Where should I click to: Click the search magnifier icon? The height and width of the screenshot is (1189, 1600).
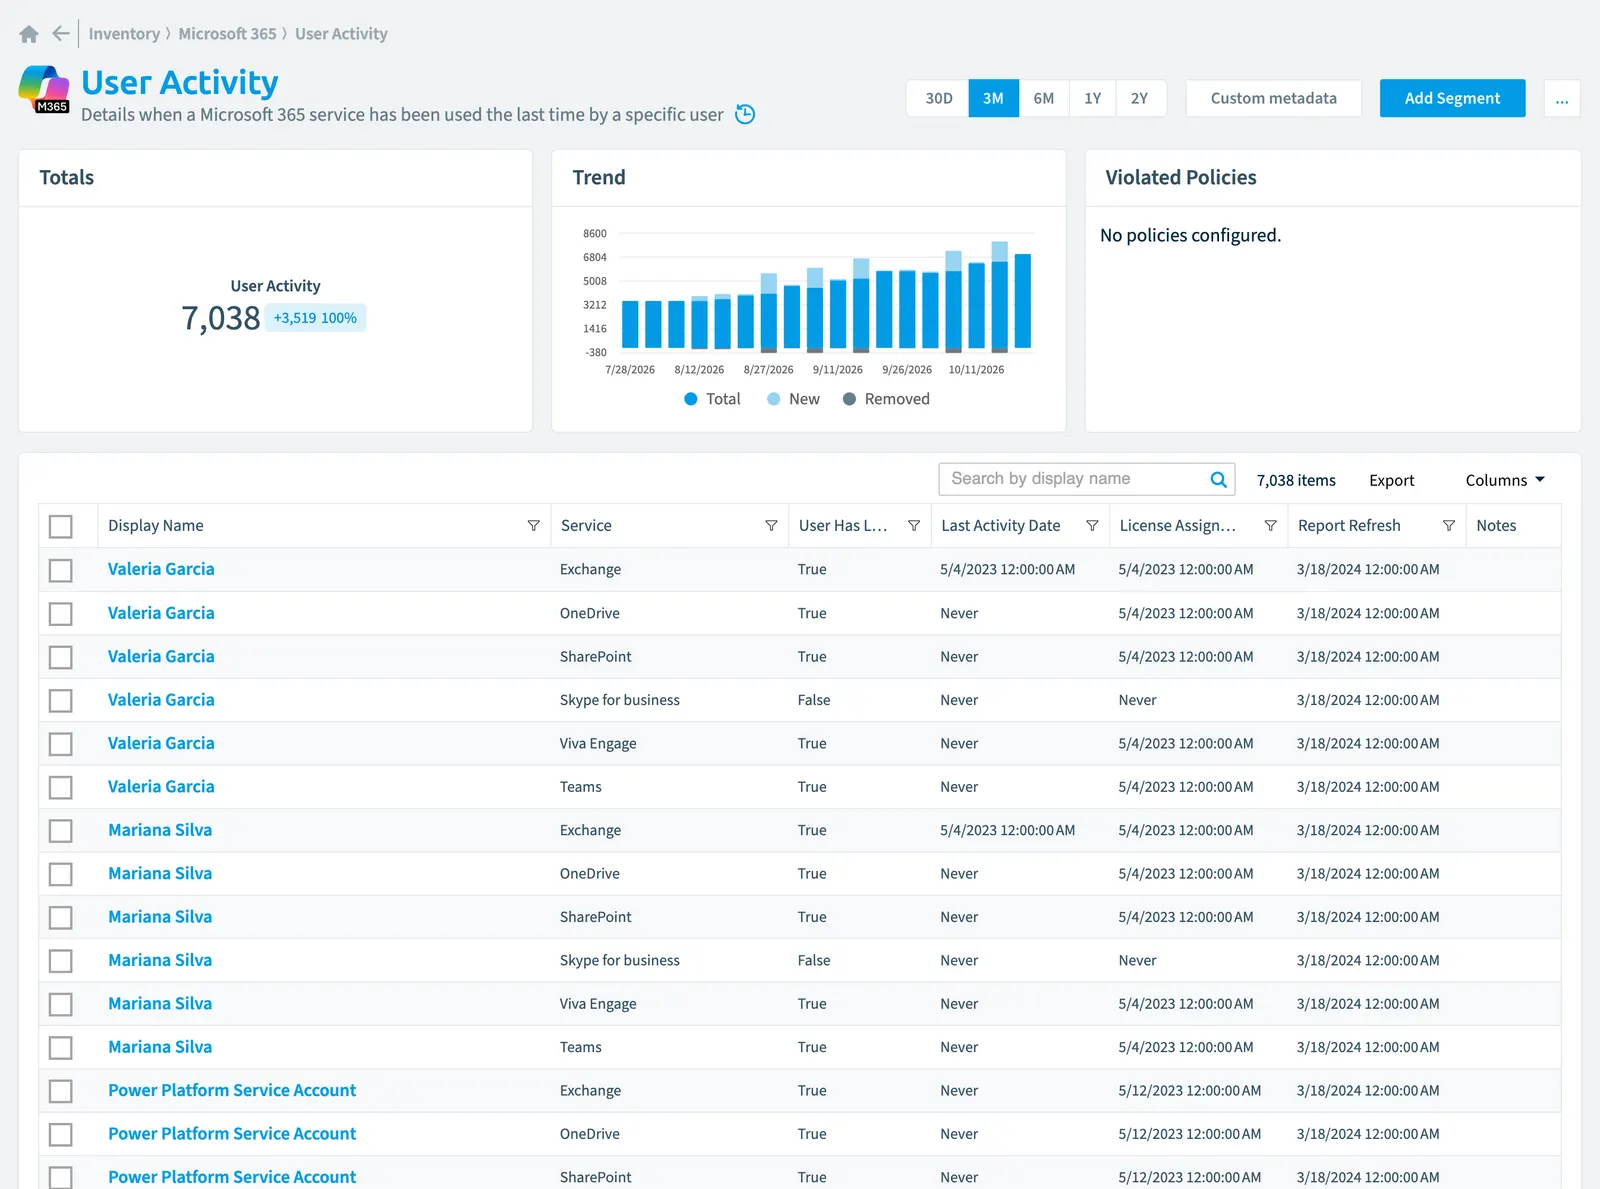[1218, 479]
